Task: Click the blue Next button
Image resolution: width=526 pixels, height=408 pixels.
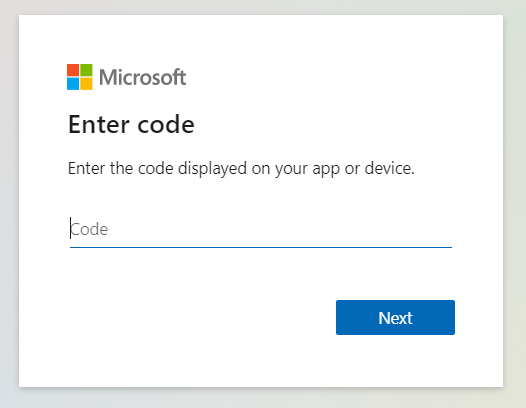Action: coord(395,317)
